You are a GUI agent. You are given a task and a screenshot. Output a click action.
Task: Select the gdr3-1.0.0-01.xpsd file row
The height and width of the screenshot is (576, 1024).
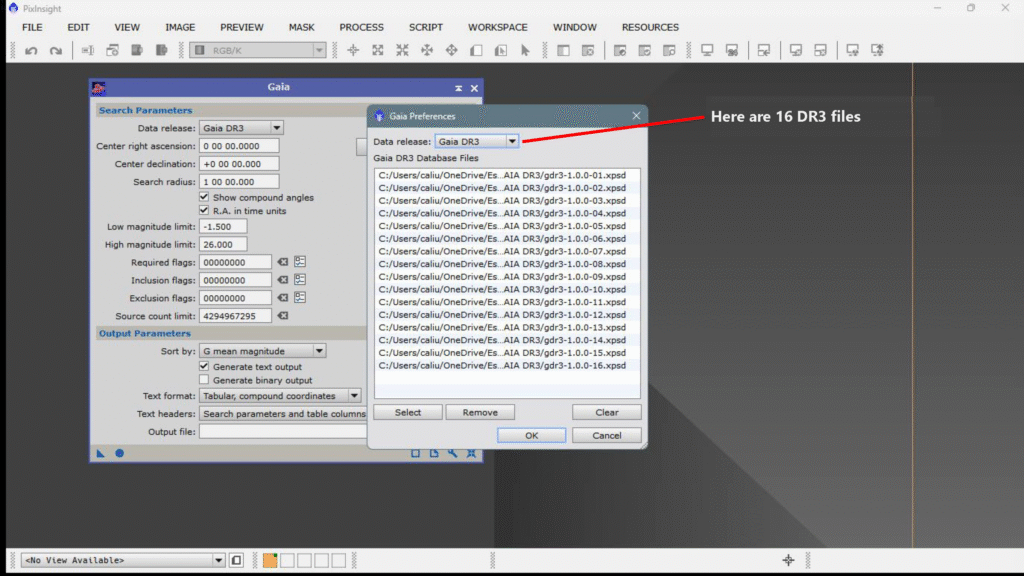[507, 175]
